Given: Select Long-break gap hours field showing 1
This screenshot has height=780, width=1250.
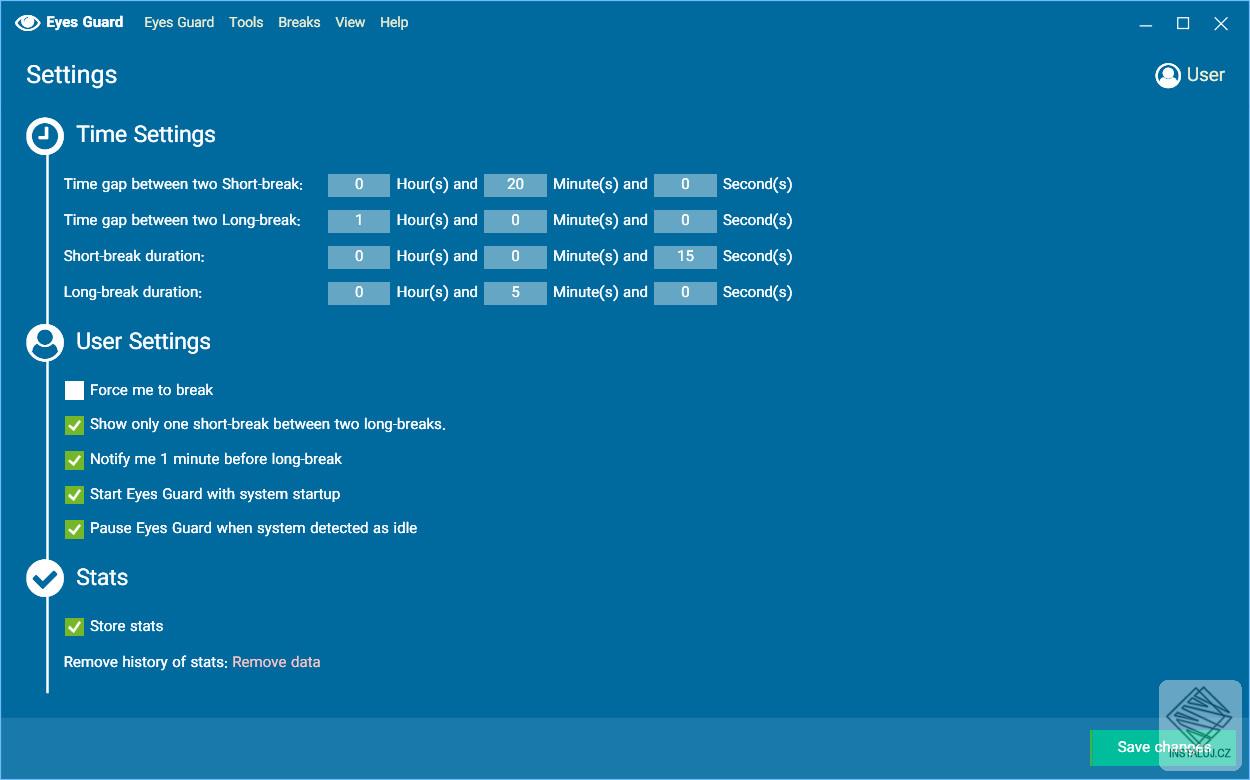Looking at the screenshot, I should 359,221.
